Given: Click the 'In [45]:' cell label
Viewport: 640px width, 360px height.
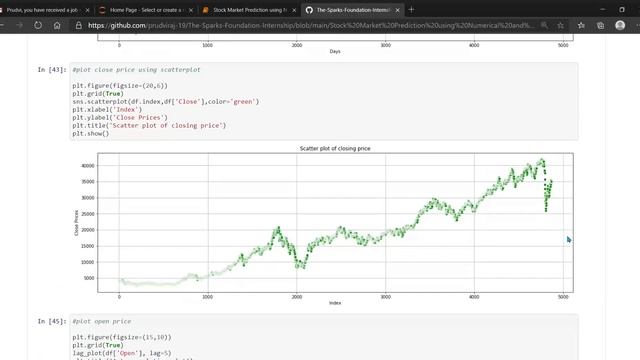Looking at the screenshot, I should click(52, 322).
